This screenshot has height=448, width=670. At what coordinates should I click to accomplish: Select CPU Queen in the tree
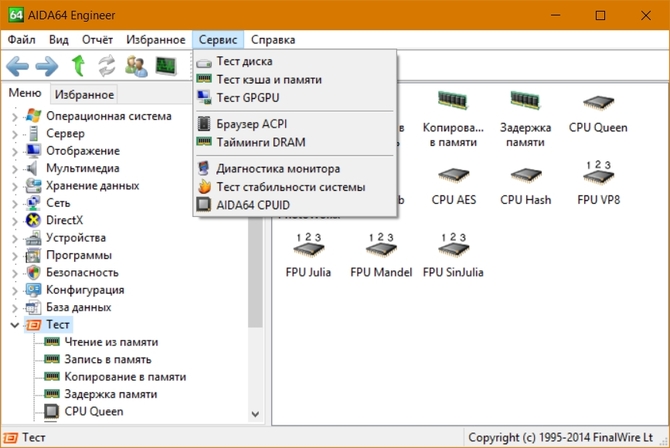point(94,412)
